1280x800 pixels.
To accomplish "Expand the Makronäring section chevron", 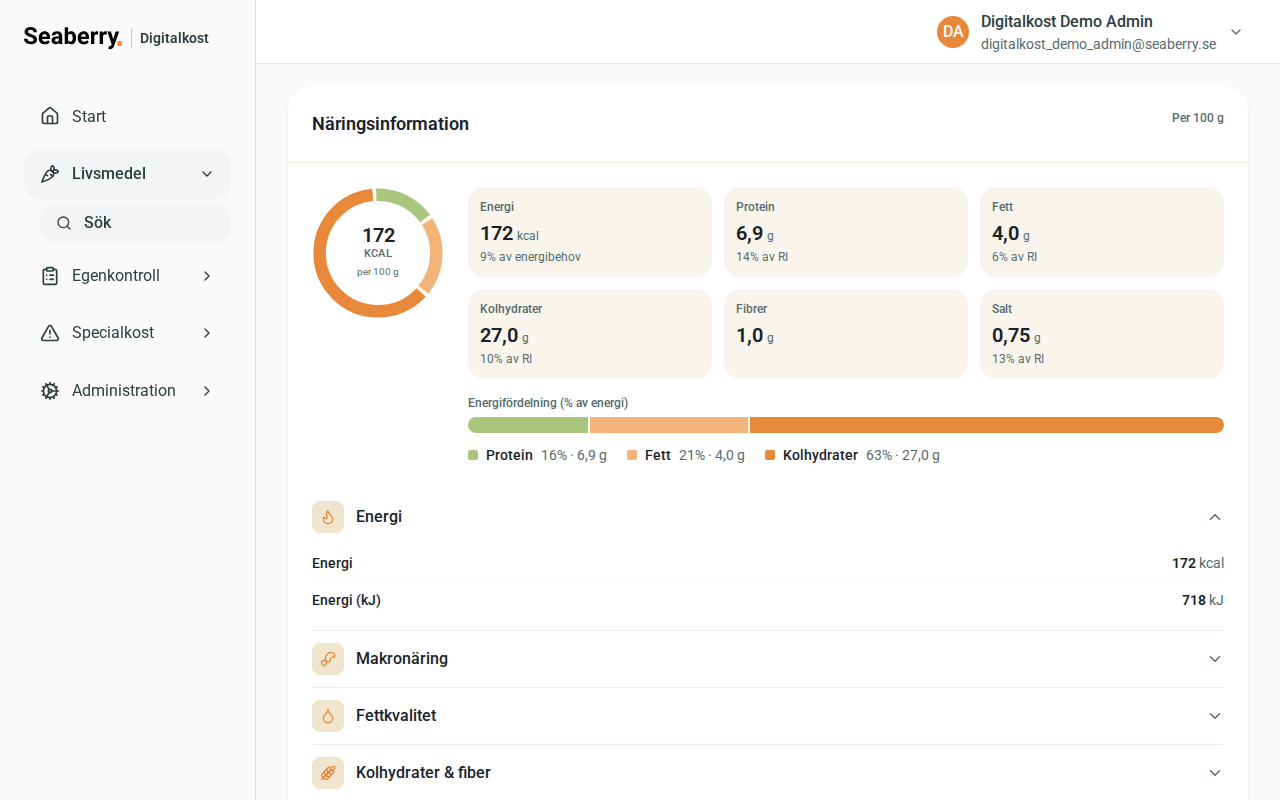I will click(x=1215, y=659).
